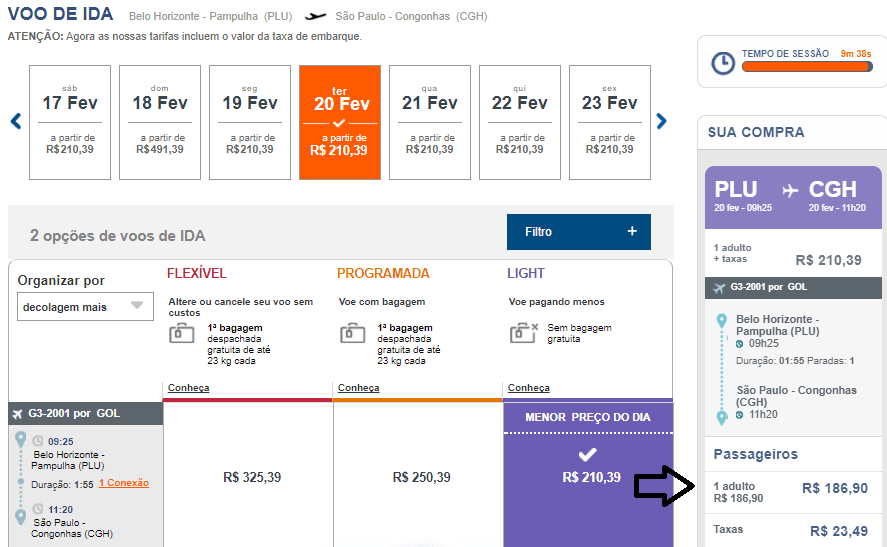This screenshot has width=887, height=547.
Task: Click the Light no-baggage icon
Action: (x=523, y=333)
